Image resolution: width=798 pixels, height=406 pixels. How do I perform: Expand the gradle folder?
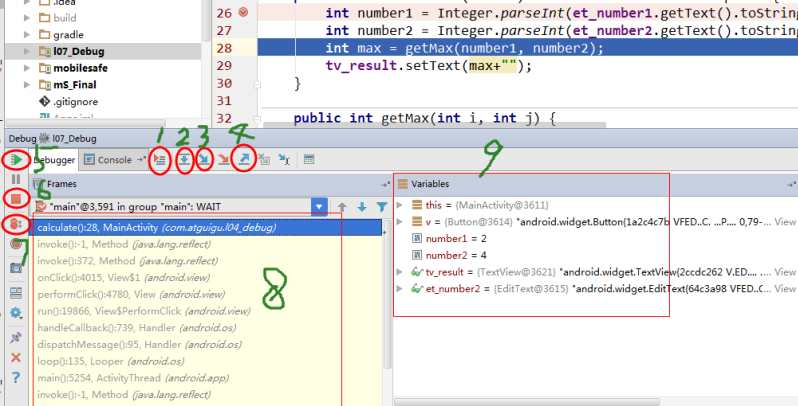(x=27, y=35)
